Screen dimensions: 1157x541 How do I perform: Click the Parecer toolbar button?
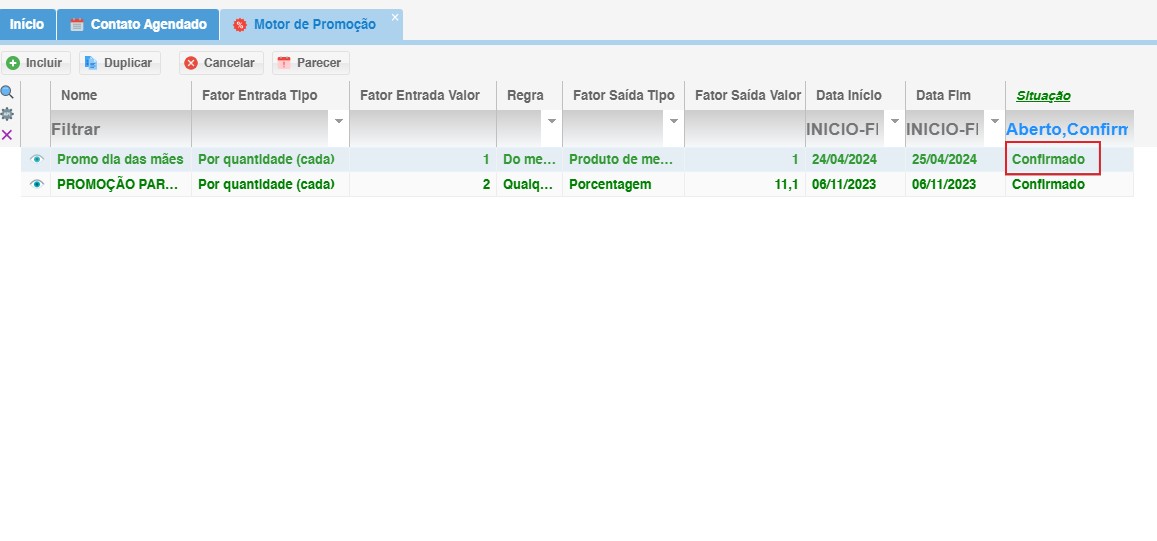click(x=310, y=63)
